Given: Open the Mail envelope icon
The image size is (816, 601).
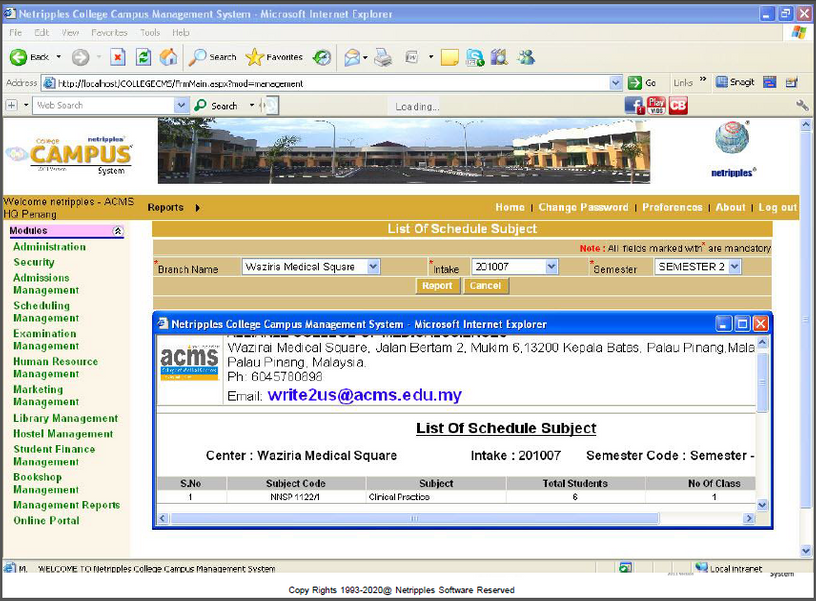Looking at the screenshot, I should pos(352,57).
